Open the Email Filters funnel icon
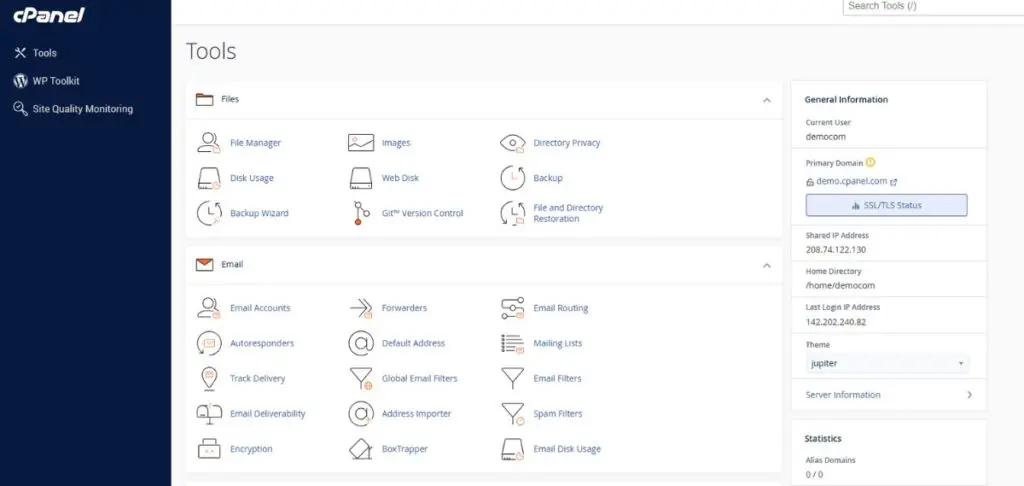This screenshot has width=1024, height=486. [x=513, y=378]
